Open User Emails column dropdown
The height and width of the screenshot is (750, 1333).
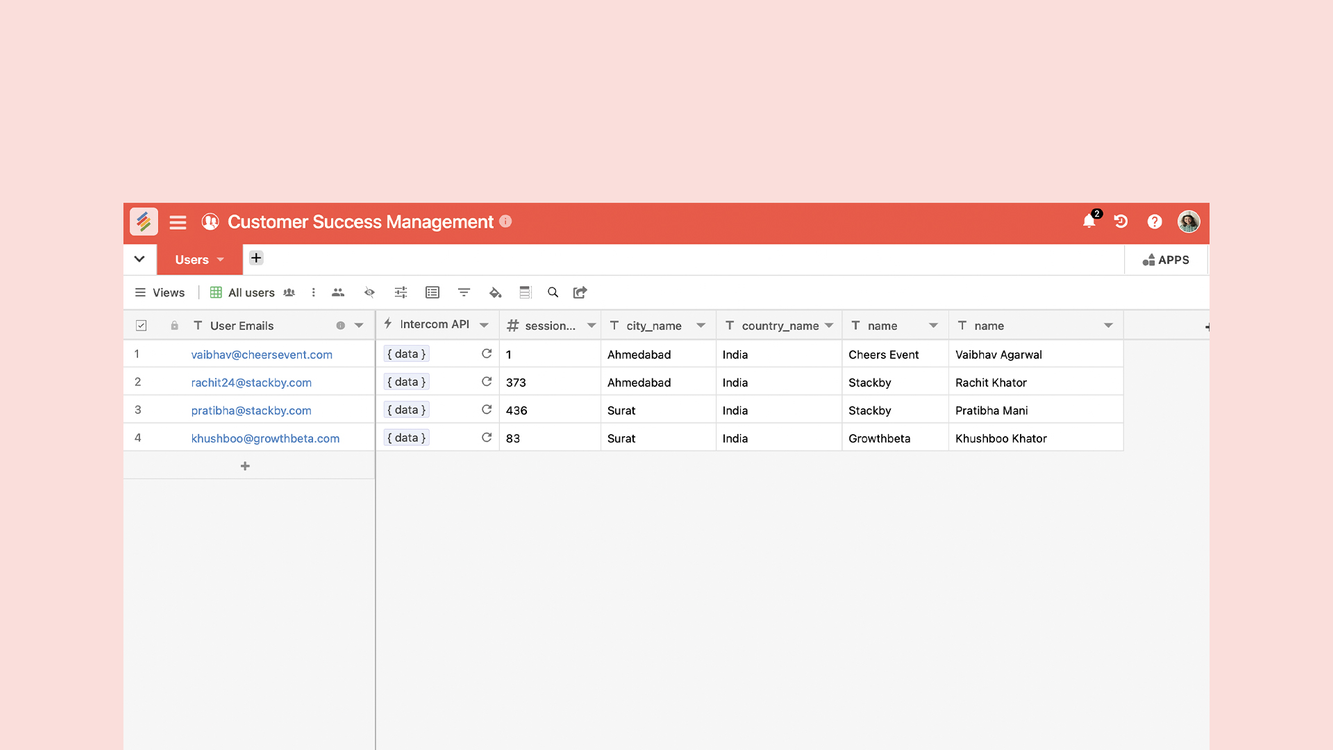coord(359,326)
